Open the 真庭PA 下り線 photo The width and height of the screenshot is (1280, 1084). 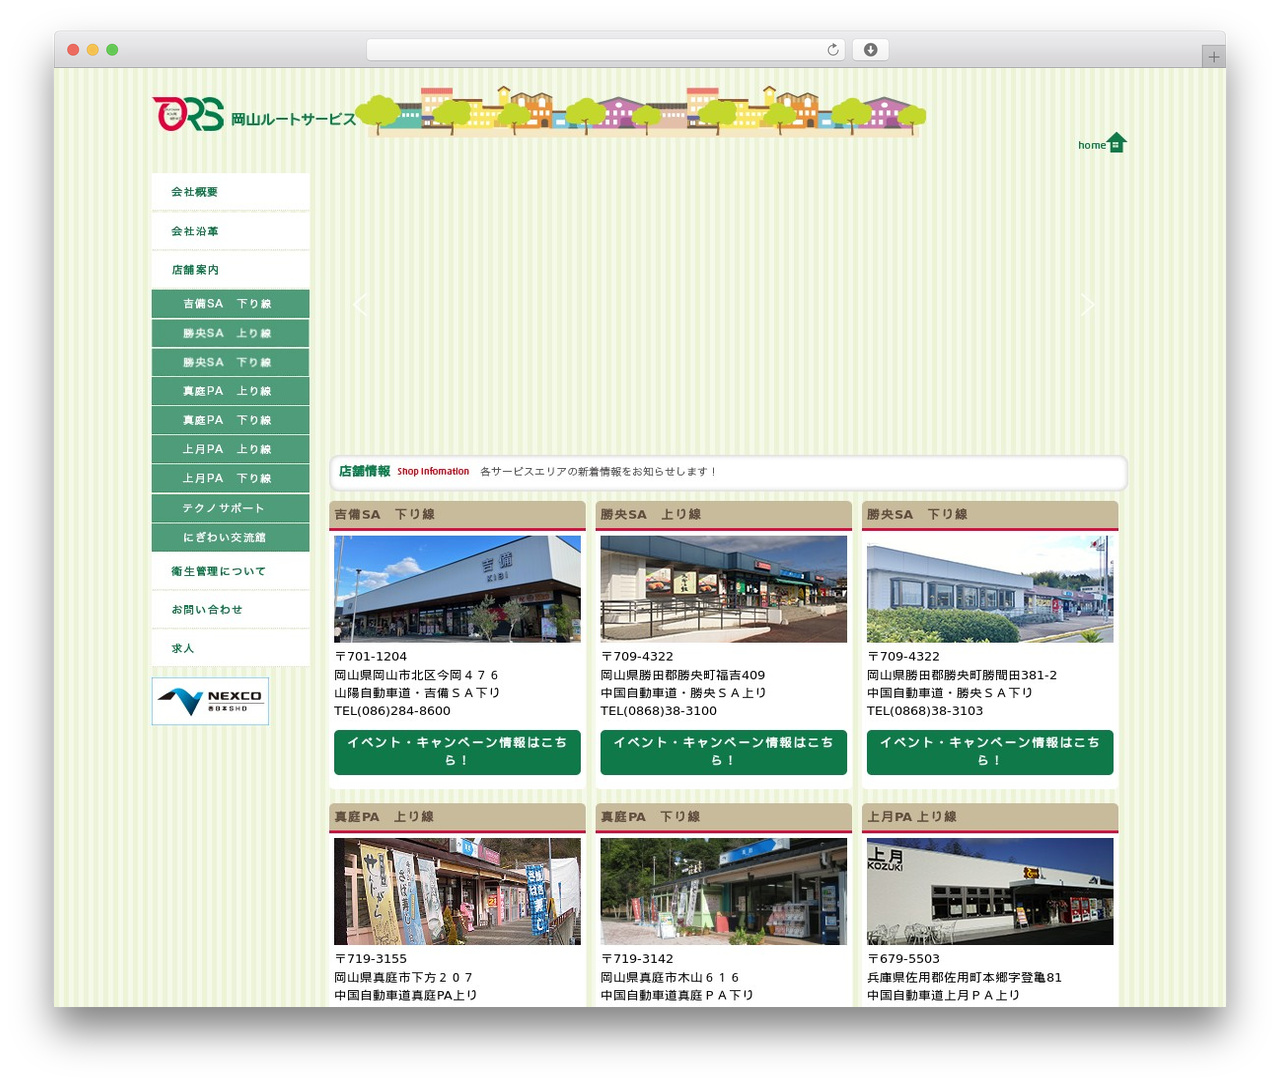coord(723,892)
